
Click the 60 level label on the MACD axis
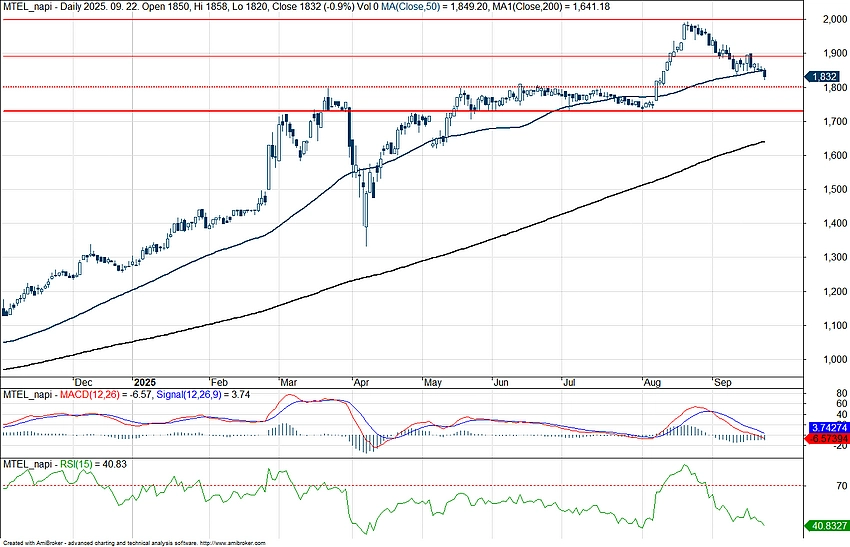(x=814, y=403)
